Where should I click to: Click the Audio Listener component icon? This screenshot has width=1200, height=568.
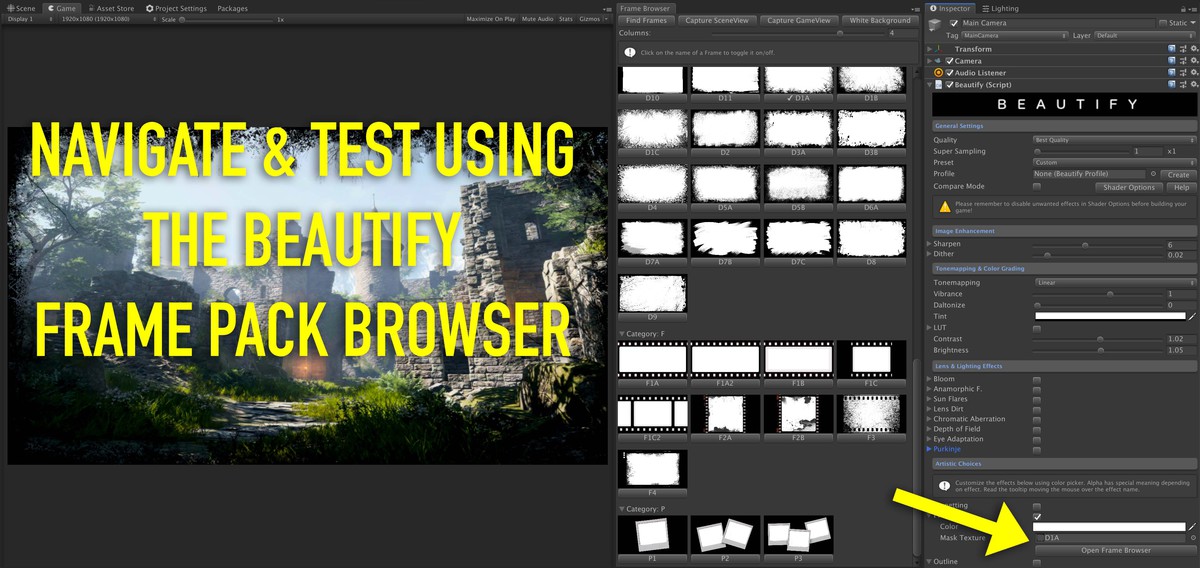[x=938, y=73]
